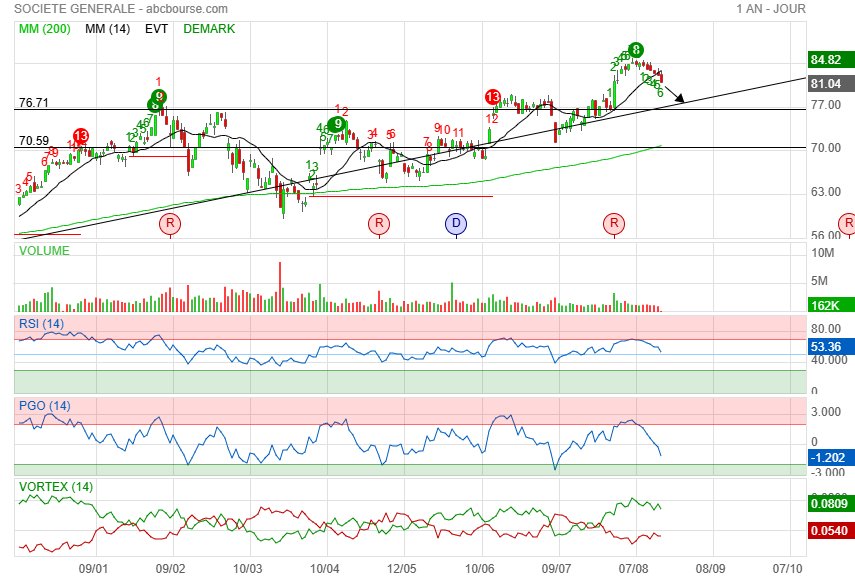This screenshot has height=579, width=855.
Task: Click the 77.00 price axis label
Action: 826,104
